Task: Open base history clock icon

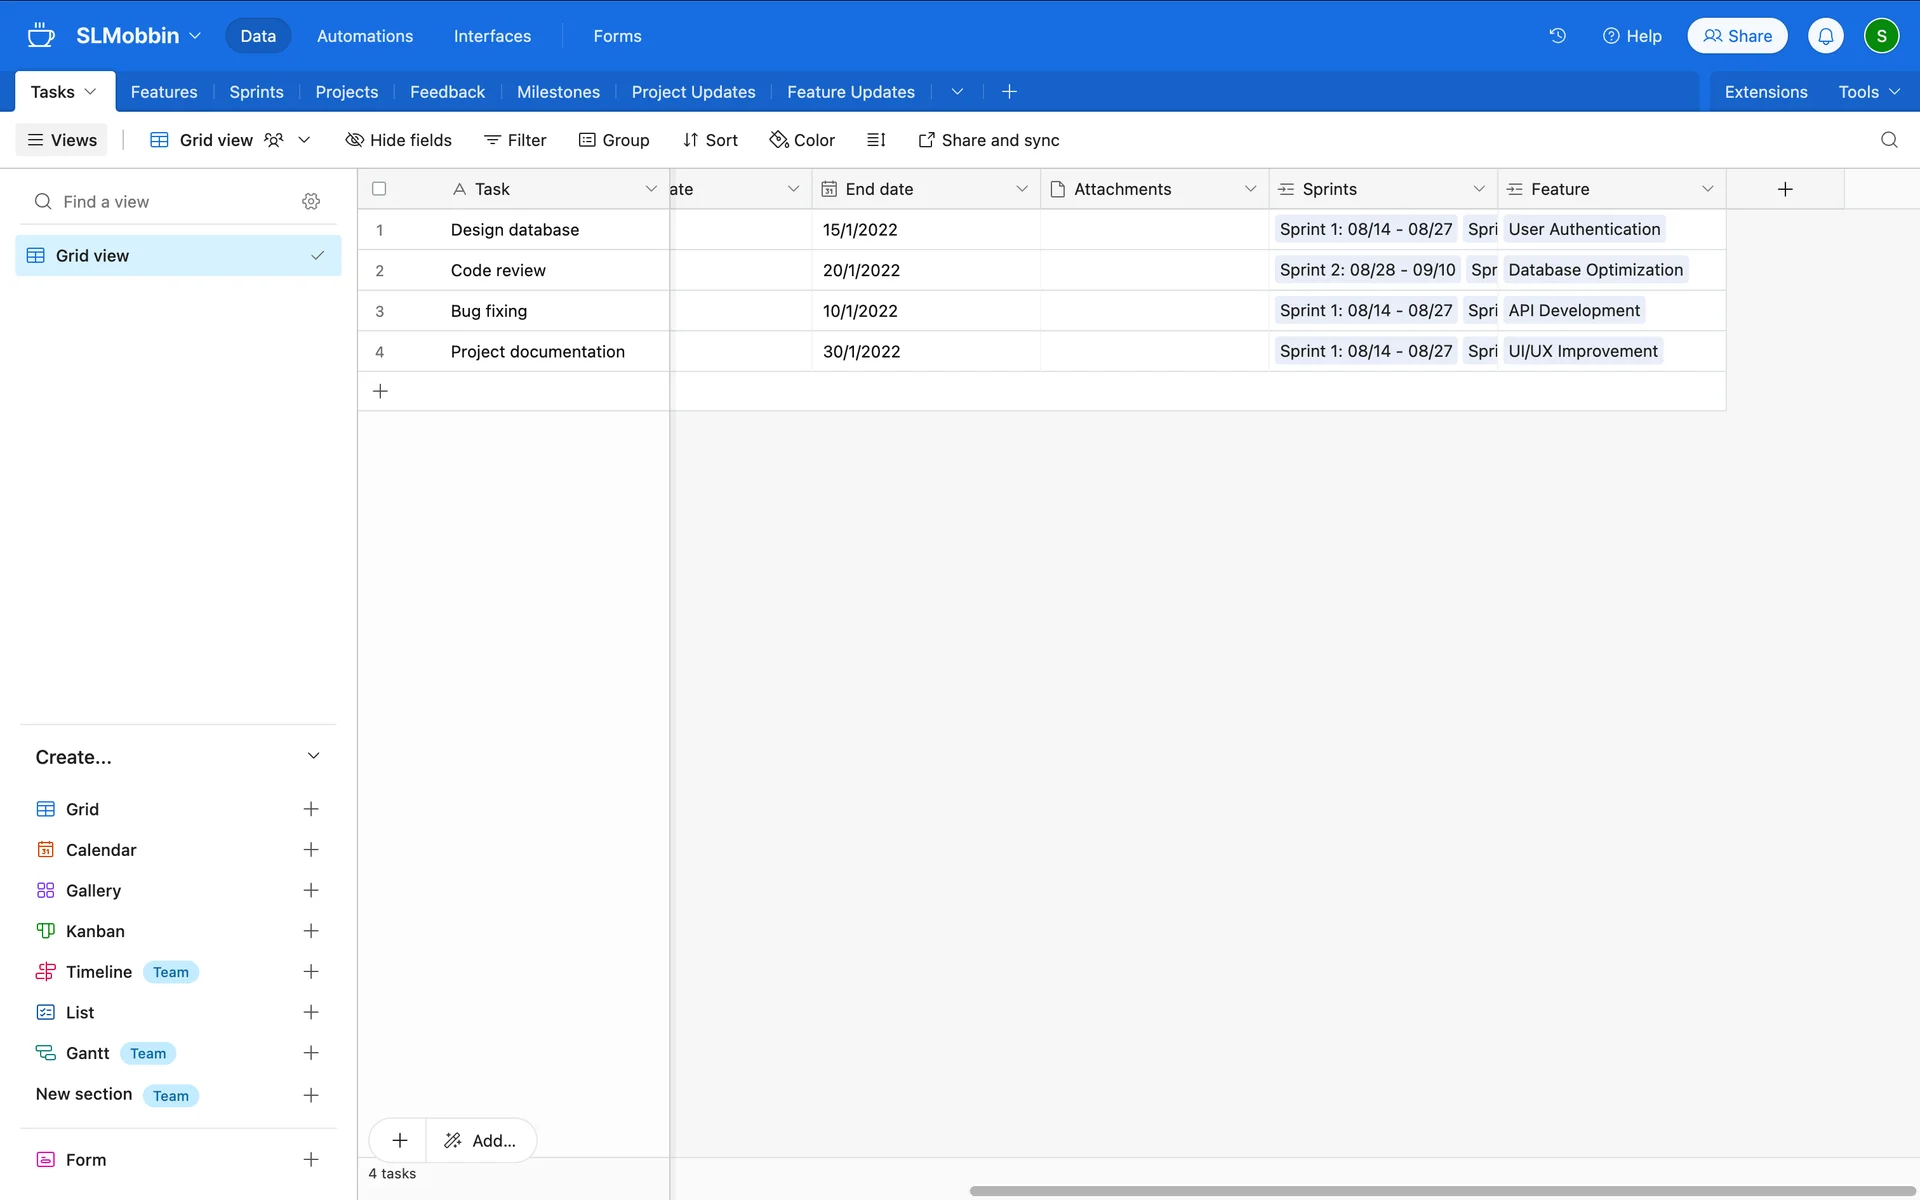Action: click(1557, 36)
